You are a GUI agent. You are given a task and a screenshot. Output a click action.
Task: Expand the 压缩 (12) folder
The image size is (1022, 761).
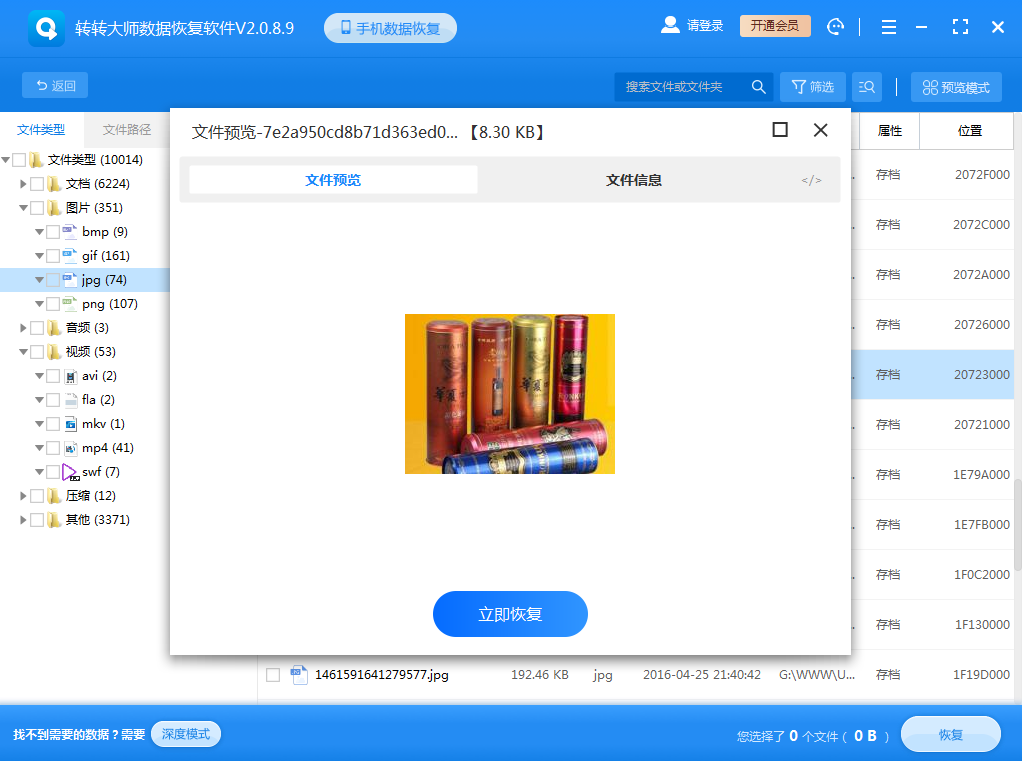click(22, 495)
